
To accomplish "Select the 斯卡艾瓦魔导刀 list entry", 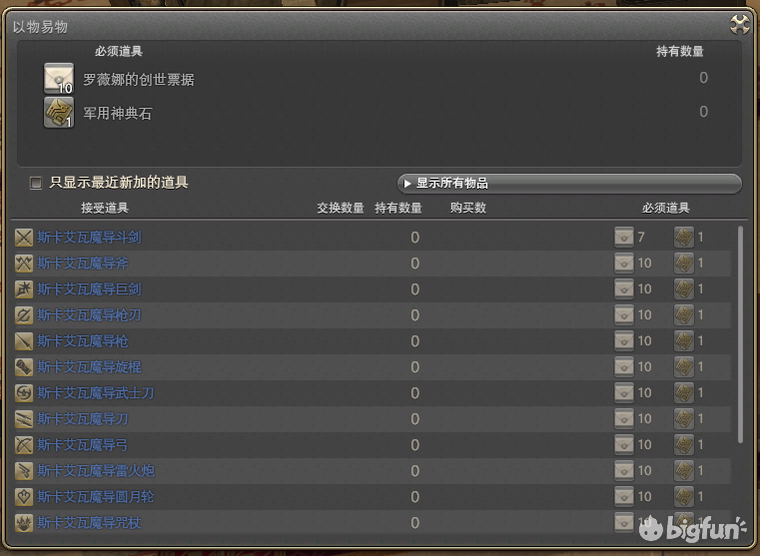I will [x=372, y=419].
